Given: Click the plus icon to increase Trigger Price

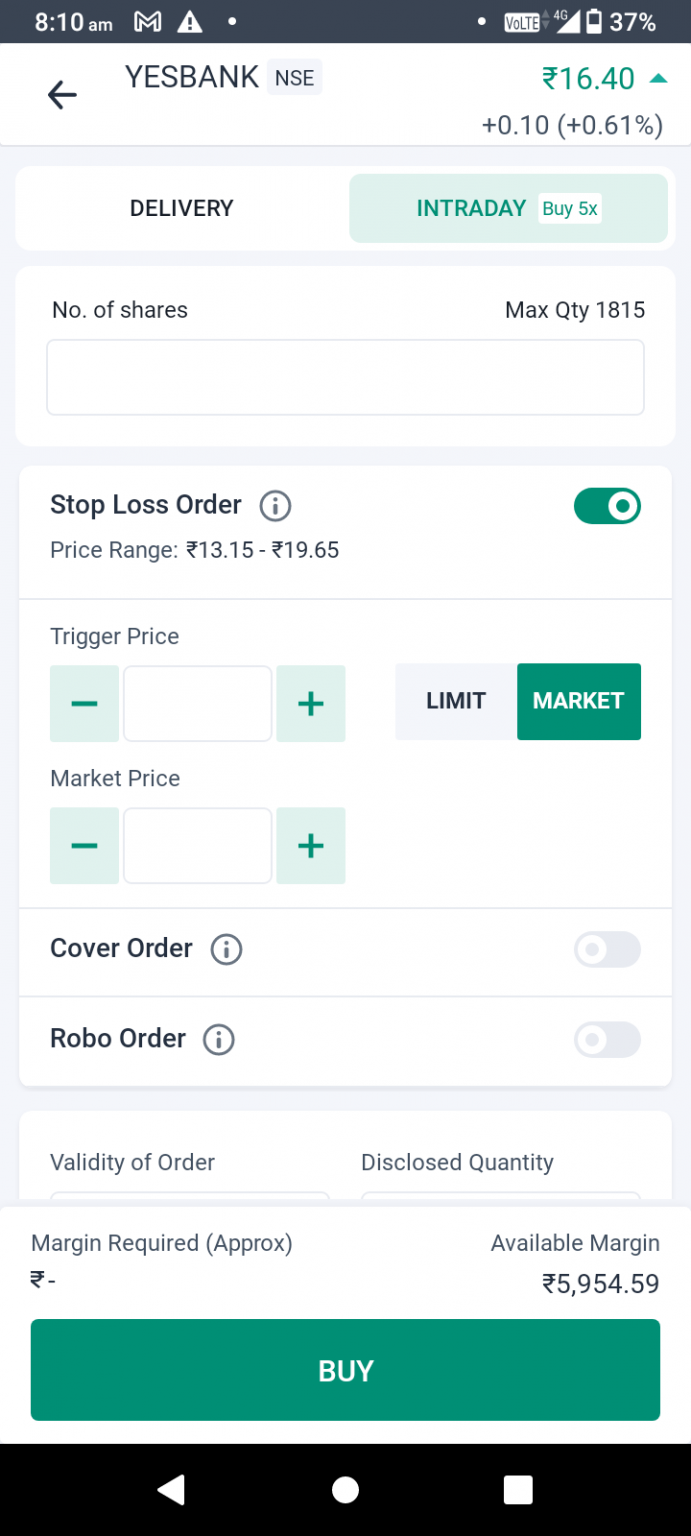Looking at the screenshot, I should point(311,703).
